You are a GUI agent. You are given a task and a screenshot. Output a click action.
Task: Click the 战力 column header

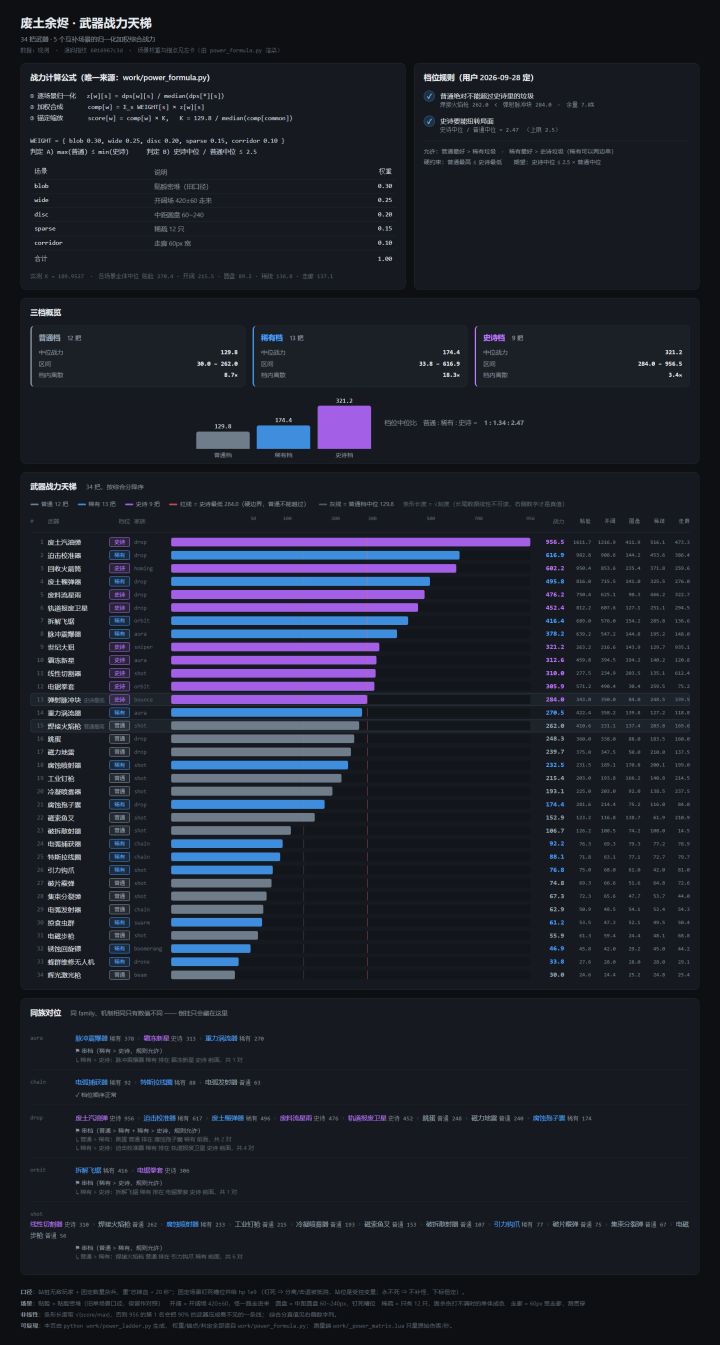558,521
